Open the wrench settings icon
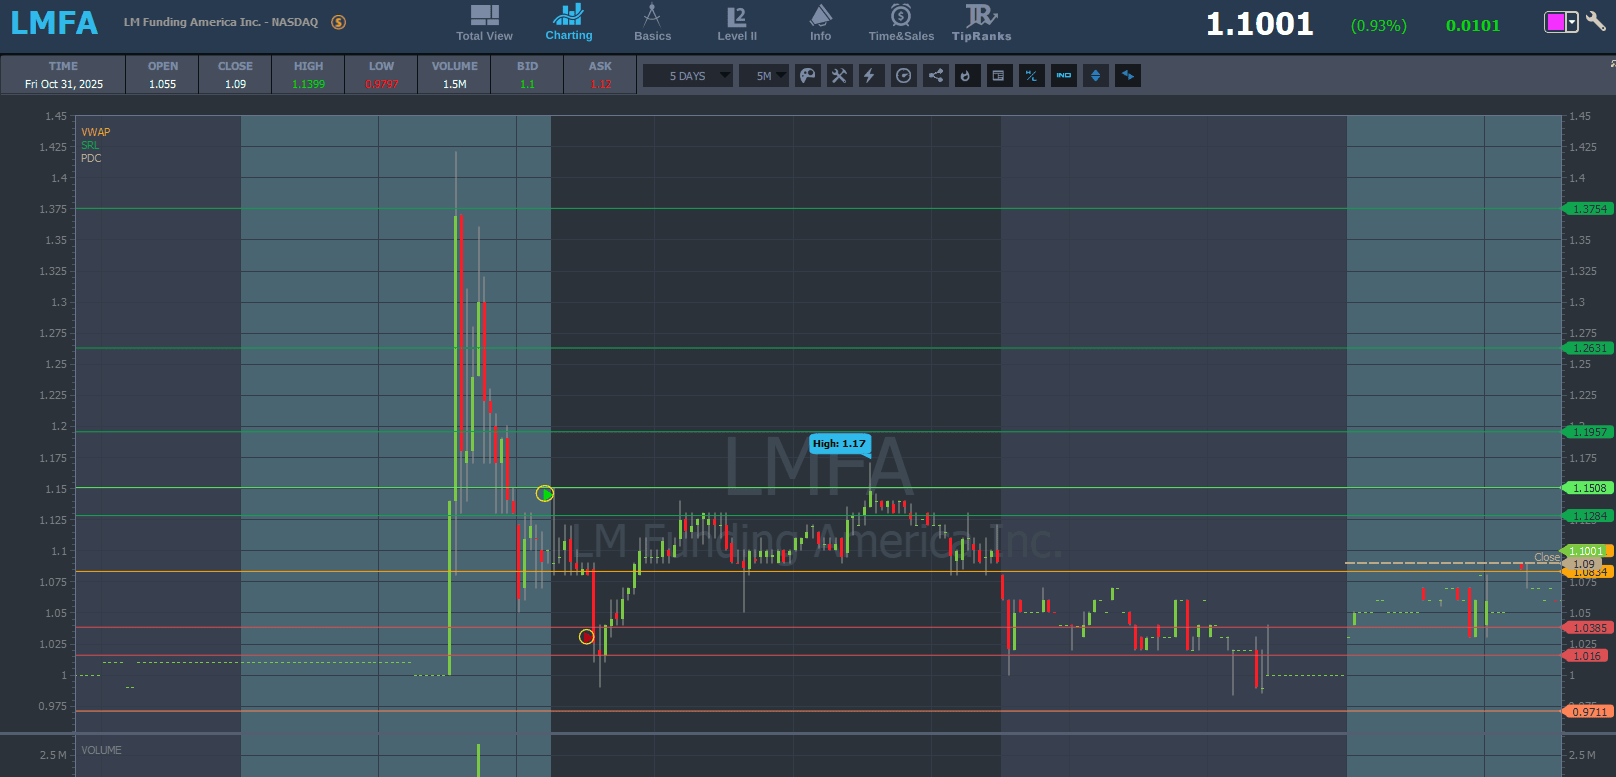 1596,21
